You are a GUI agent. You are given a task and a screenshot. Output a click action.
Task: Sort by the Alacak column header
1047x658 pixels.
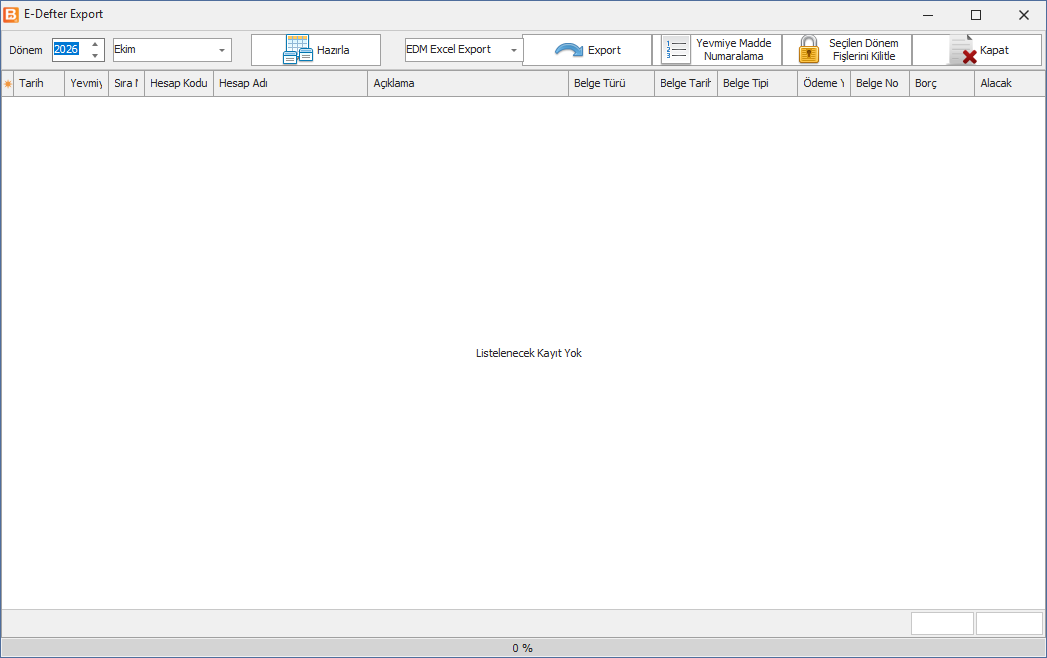(1010, 84)
